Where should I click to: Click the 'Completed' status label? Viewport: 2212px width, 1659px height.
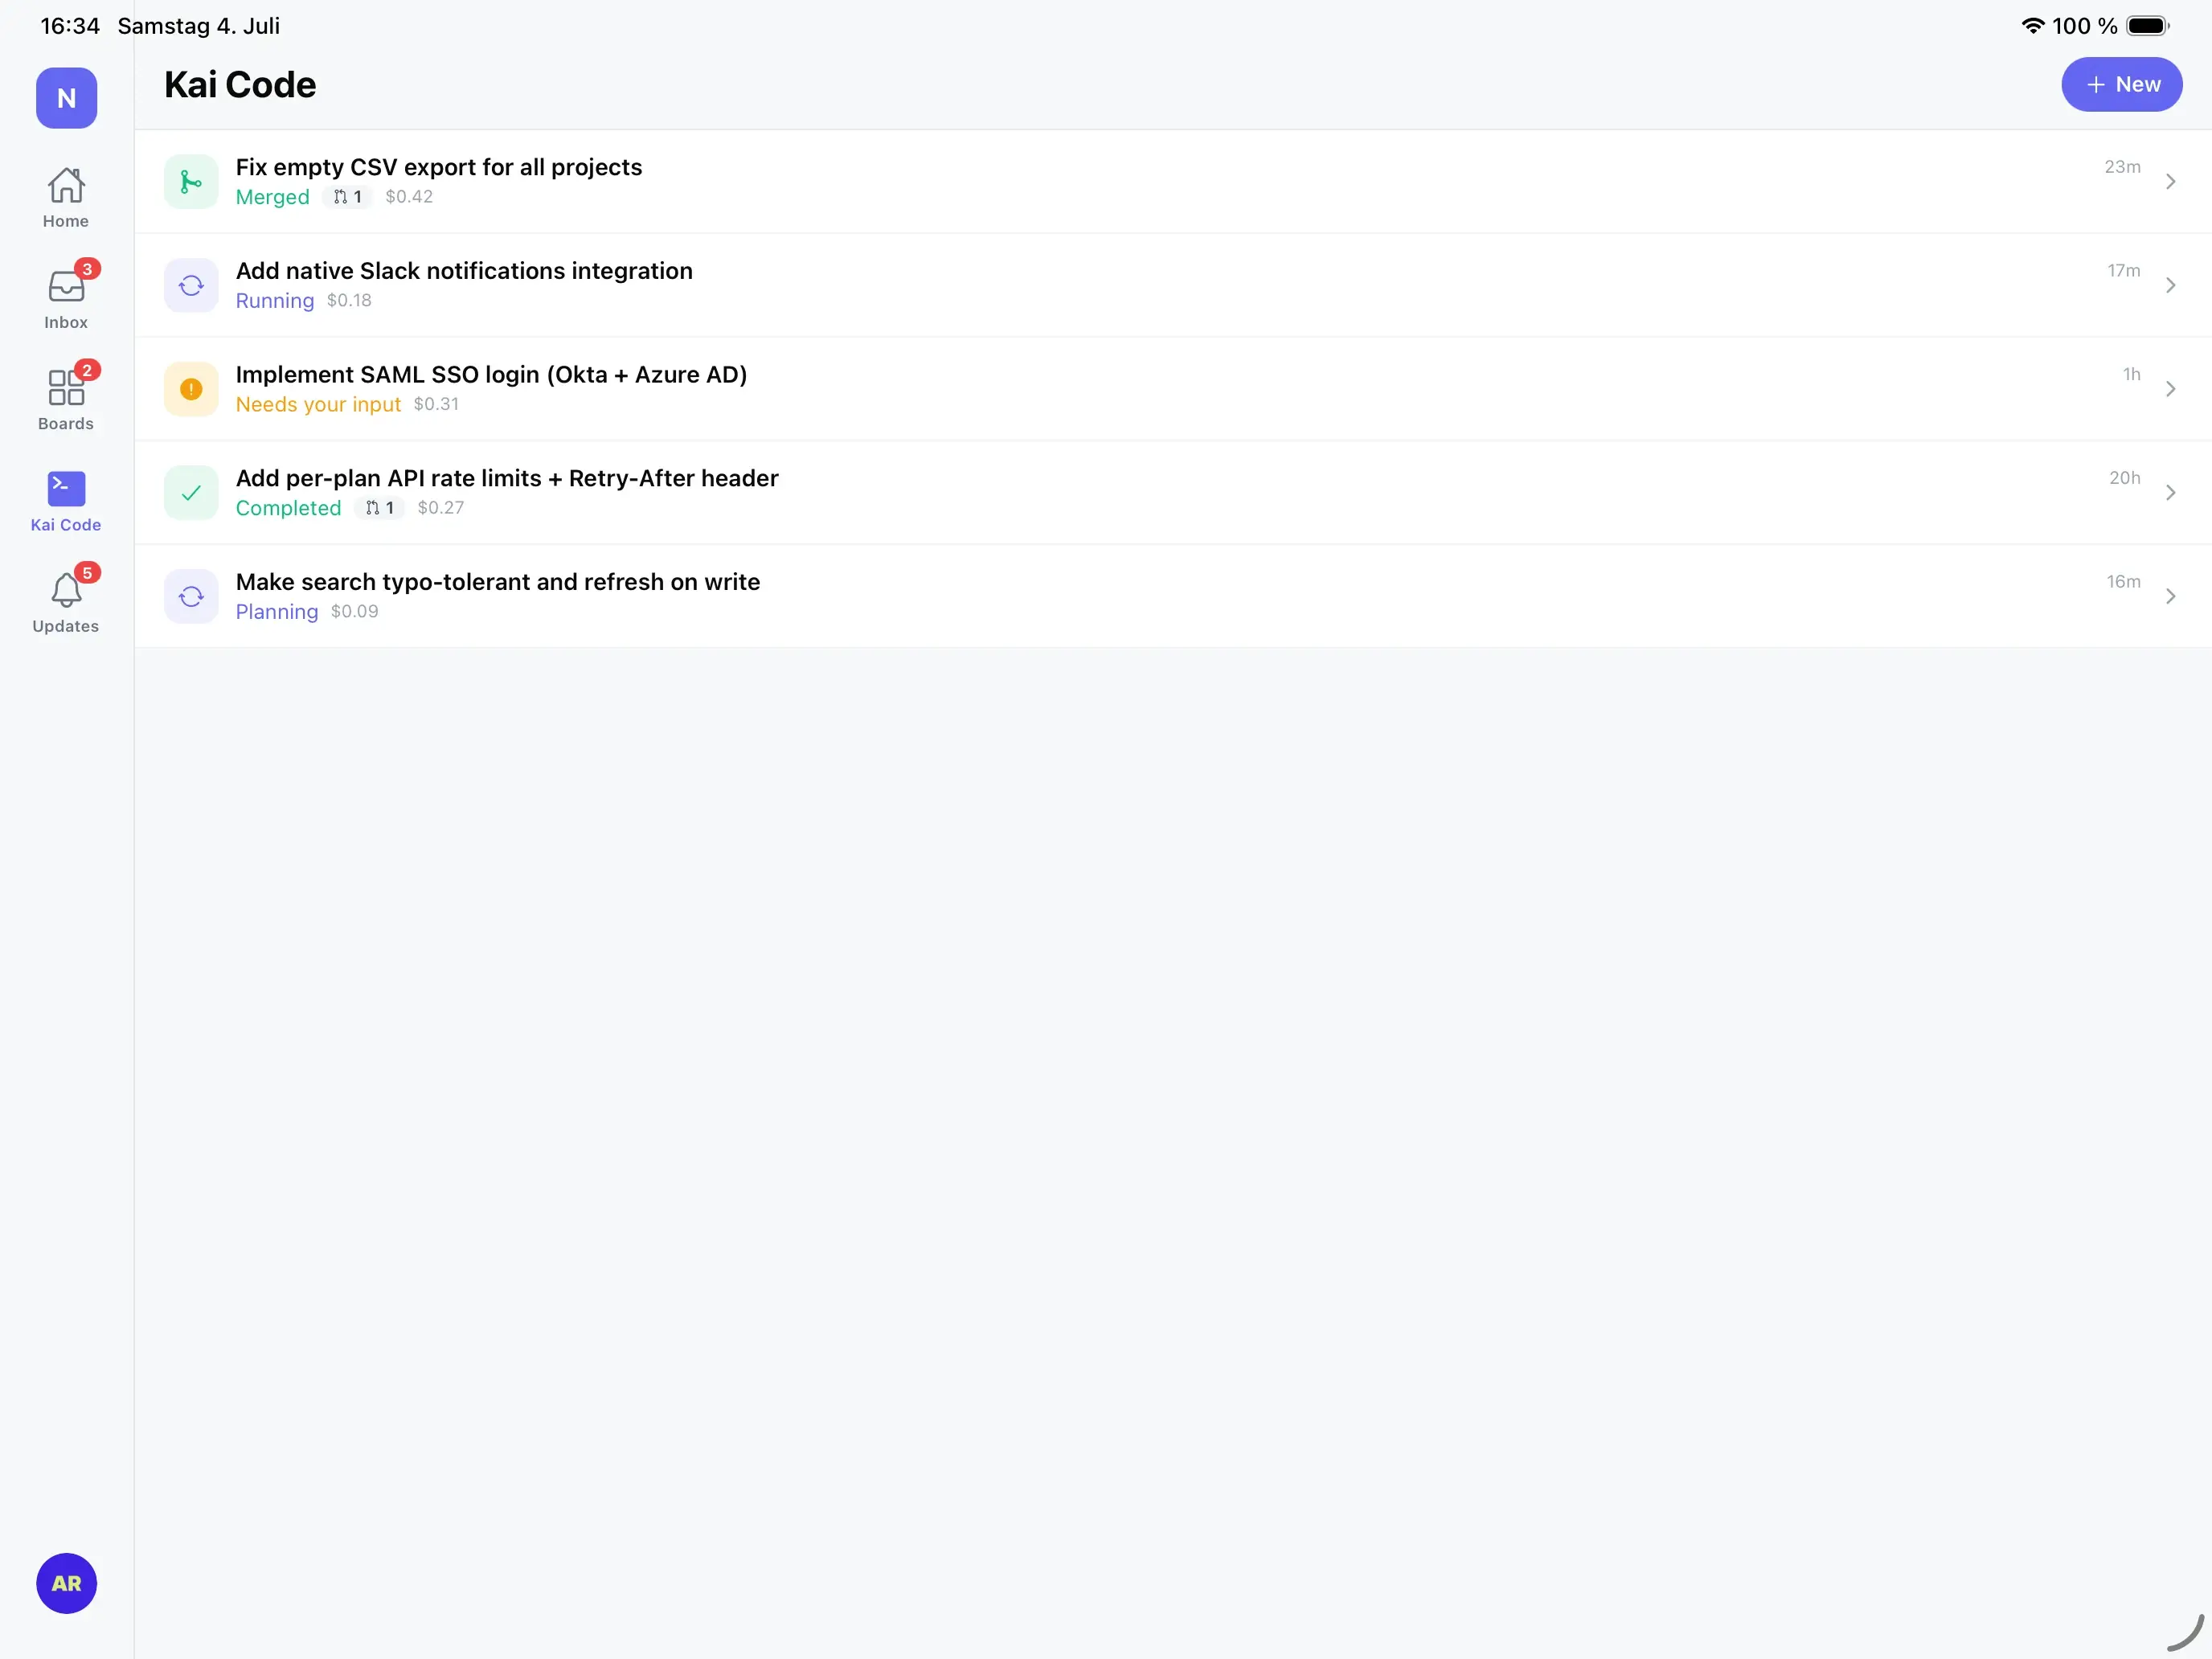coord(289,508)
